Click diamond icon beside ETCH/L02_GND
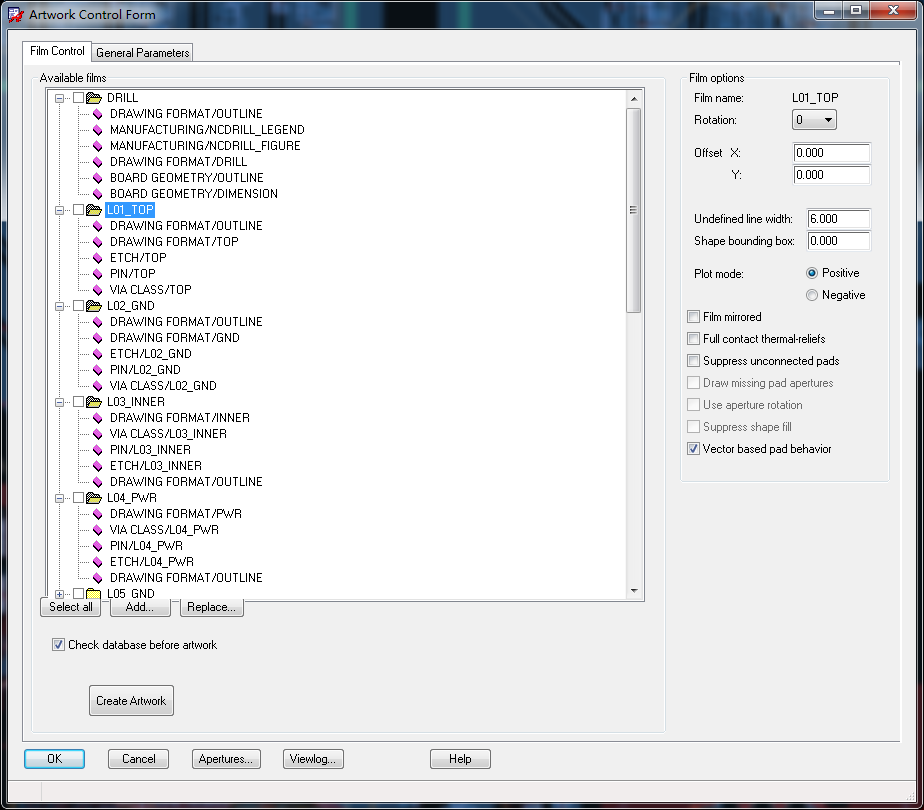The image size is (924, 810). [98, 353]
